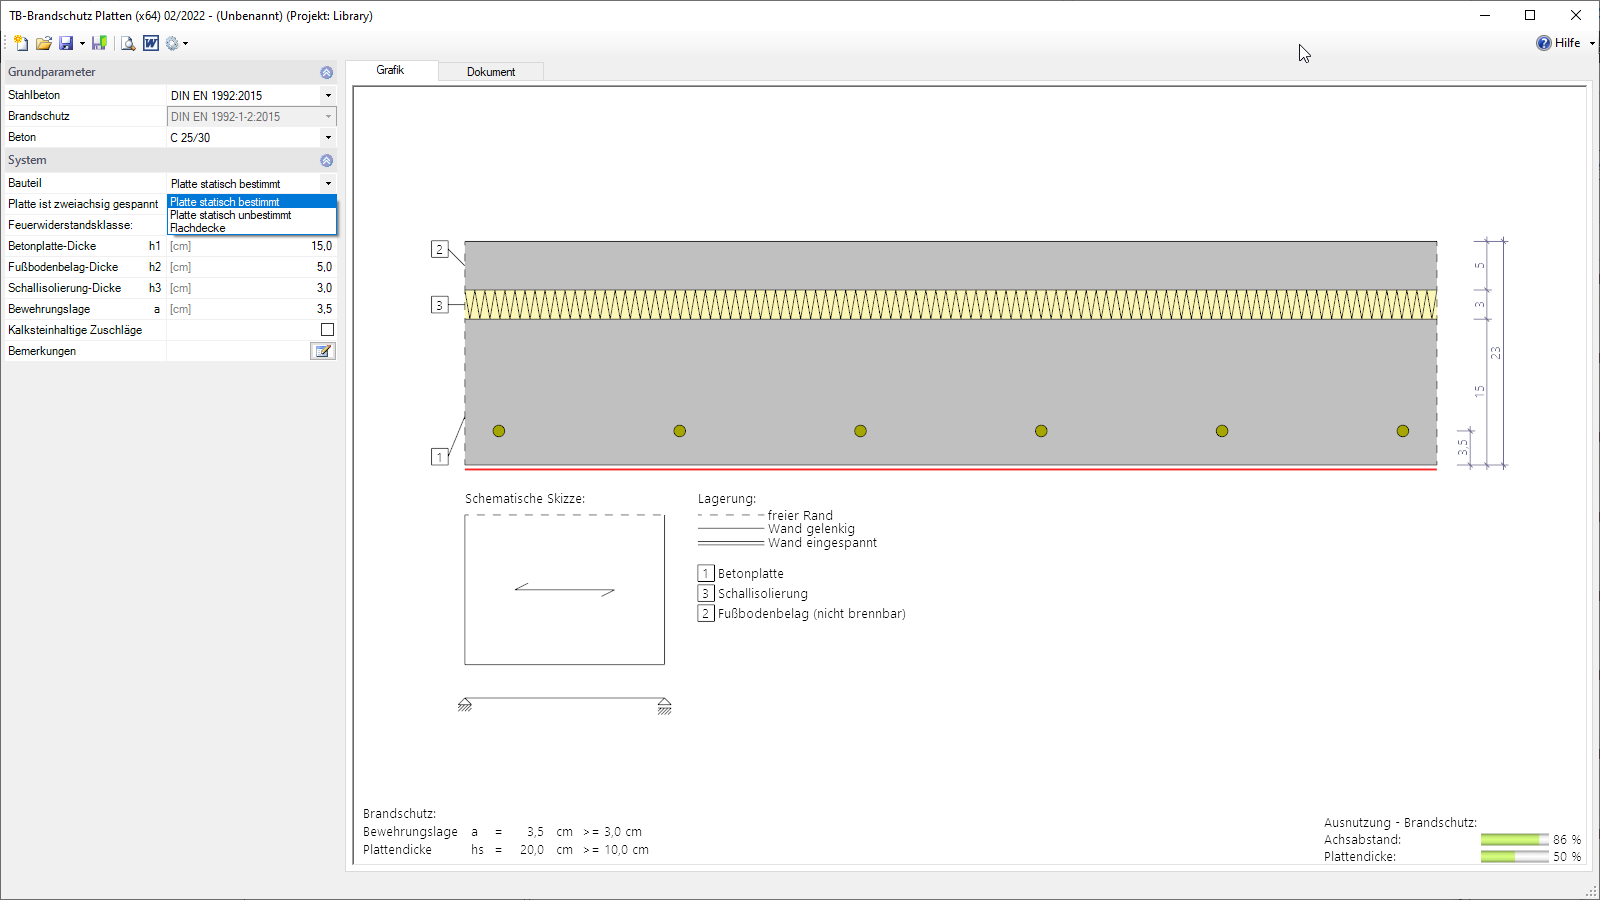
Task: Click the Bemerkungen text field
Action: pyautogui.click(x=238, y=351)
